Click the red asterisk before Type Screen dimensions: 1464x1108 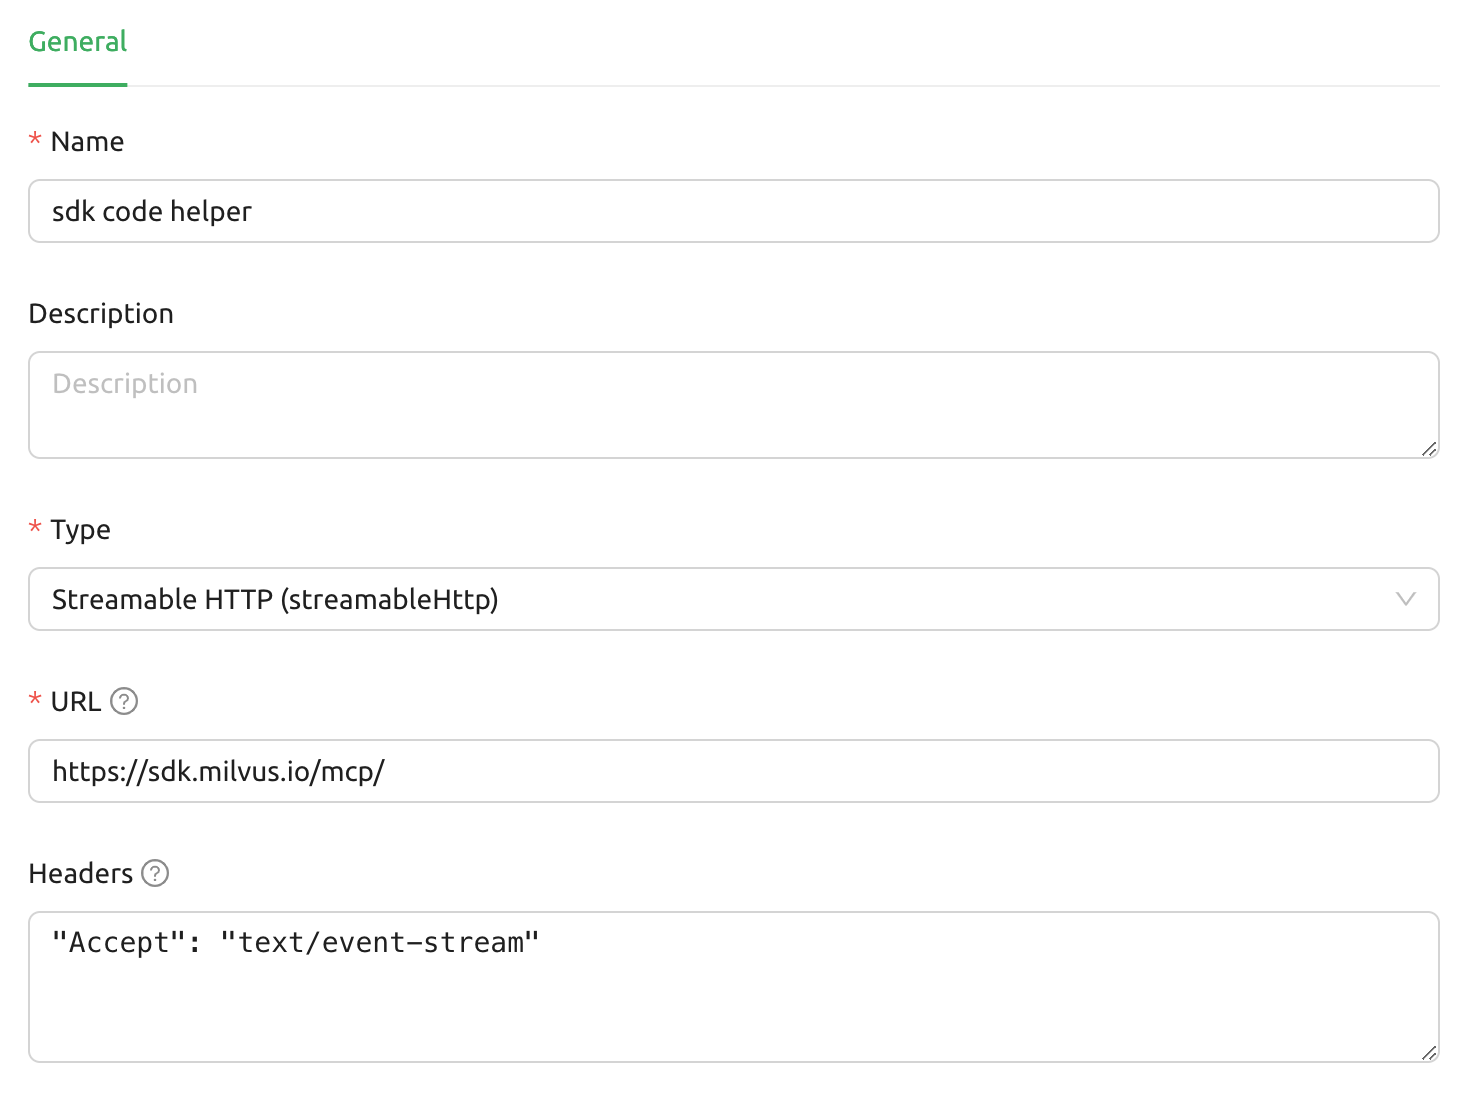[35, 529]
